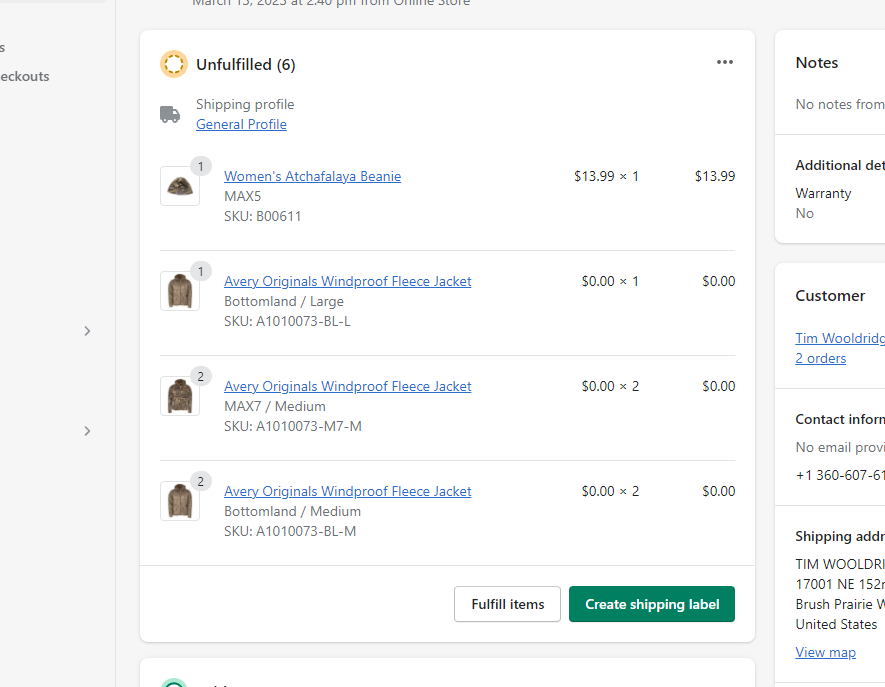Click the Fulfill items button
Image resolution: width=885 pixels, height=687 pixels.
click(x=507, y=604)
